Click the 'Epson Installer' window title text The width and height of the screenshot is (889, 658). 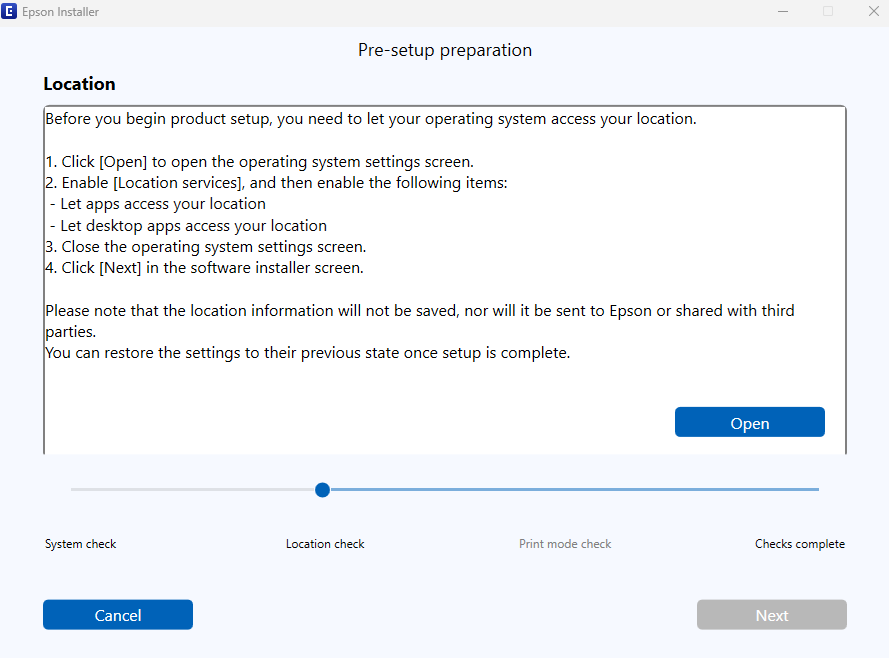coord(61,12)
